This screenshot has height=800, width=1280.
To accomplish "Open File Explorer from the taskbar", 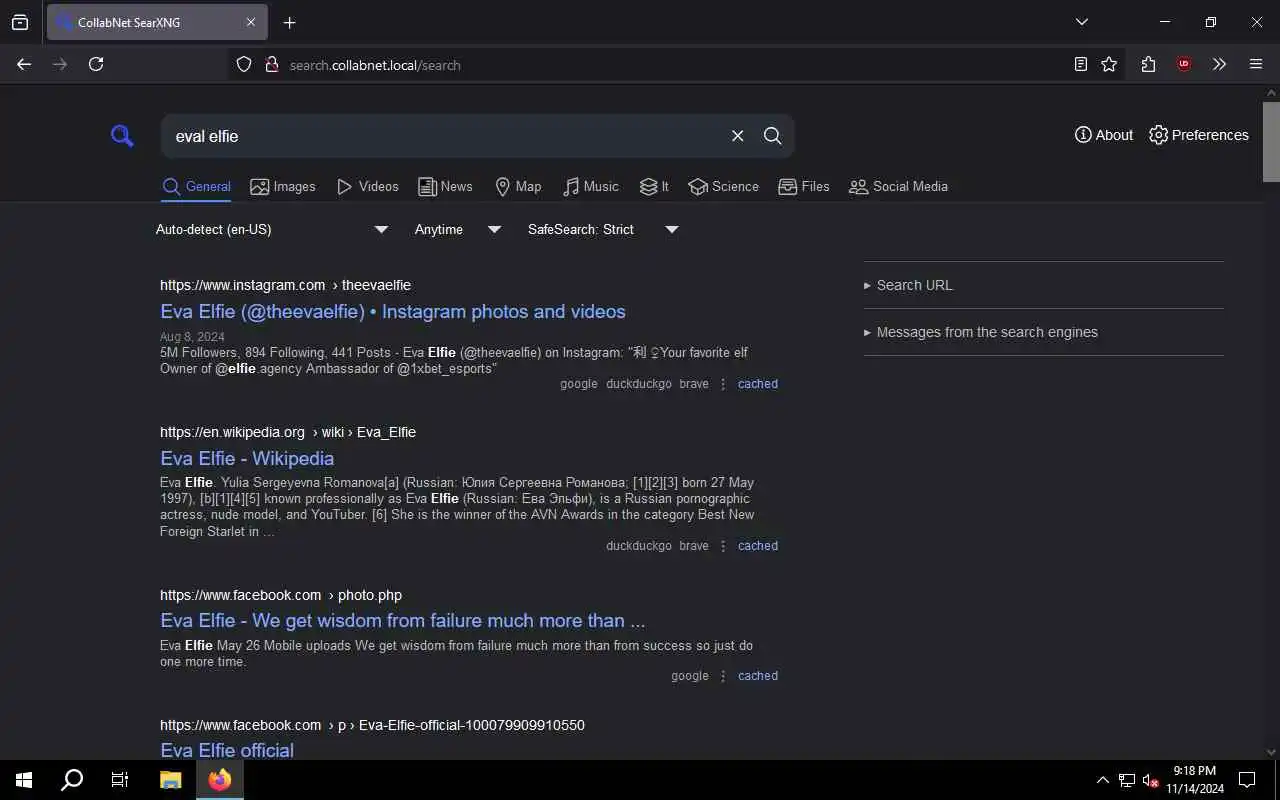I will click(171, 780).
